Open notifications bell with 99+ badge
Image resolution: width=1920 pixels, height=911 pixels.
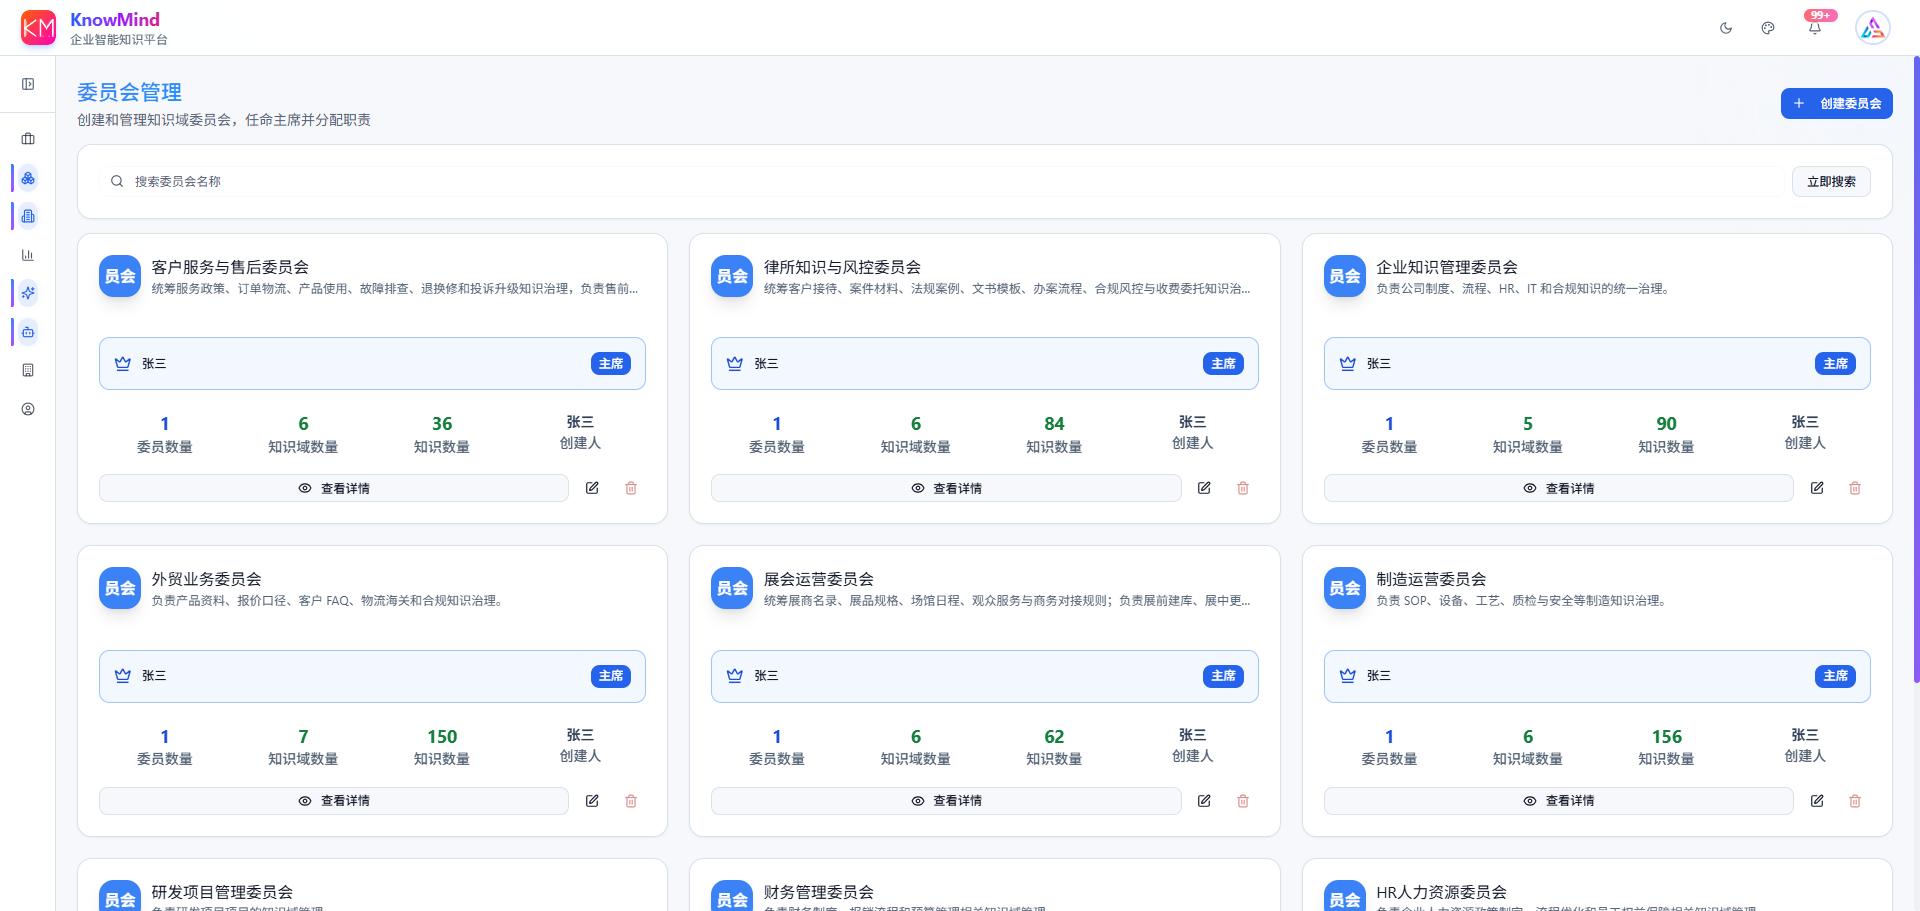pyautogui.click(x=1815, y=27)
